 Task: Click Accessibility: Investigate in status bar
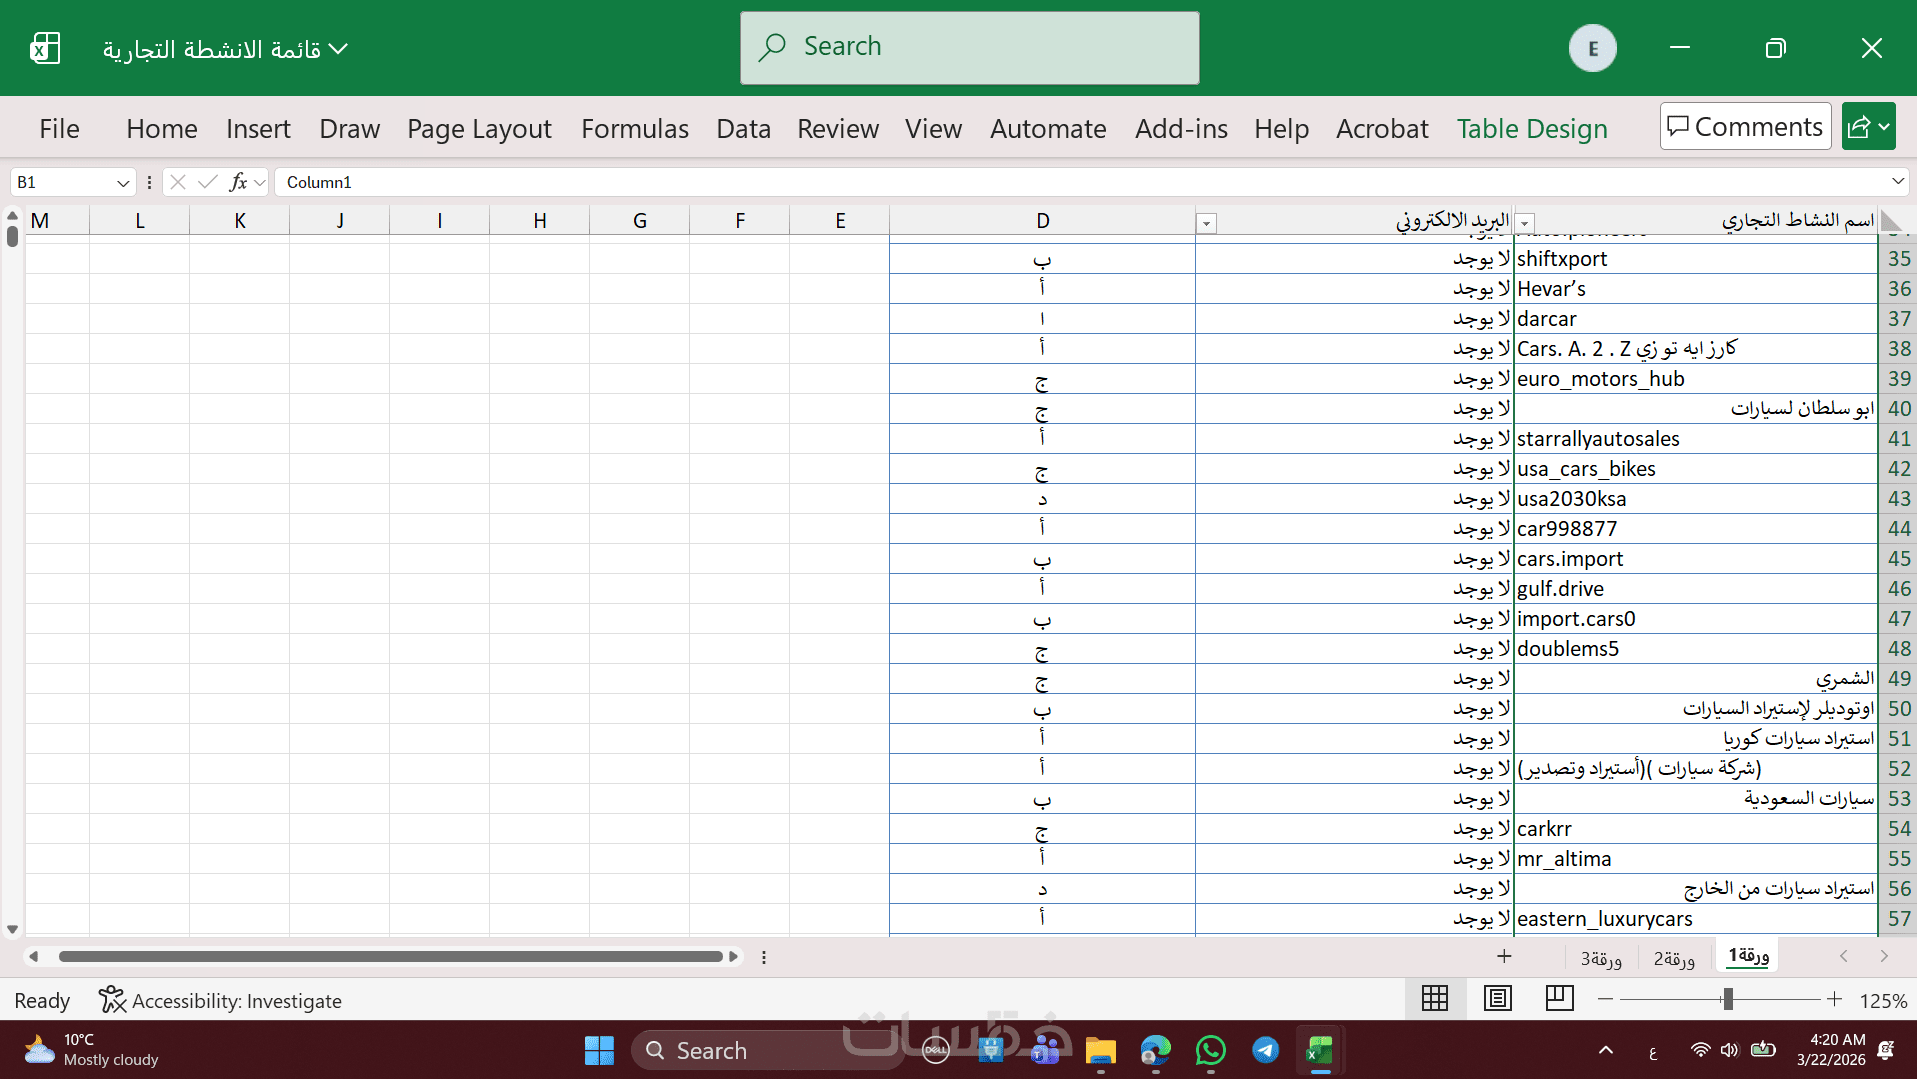coord(220,1000)
